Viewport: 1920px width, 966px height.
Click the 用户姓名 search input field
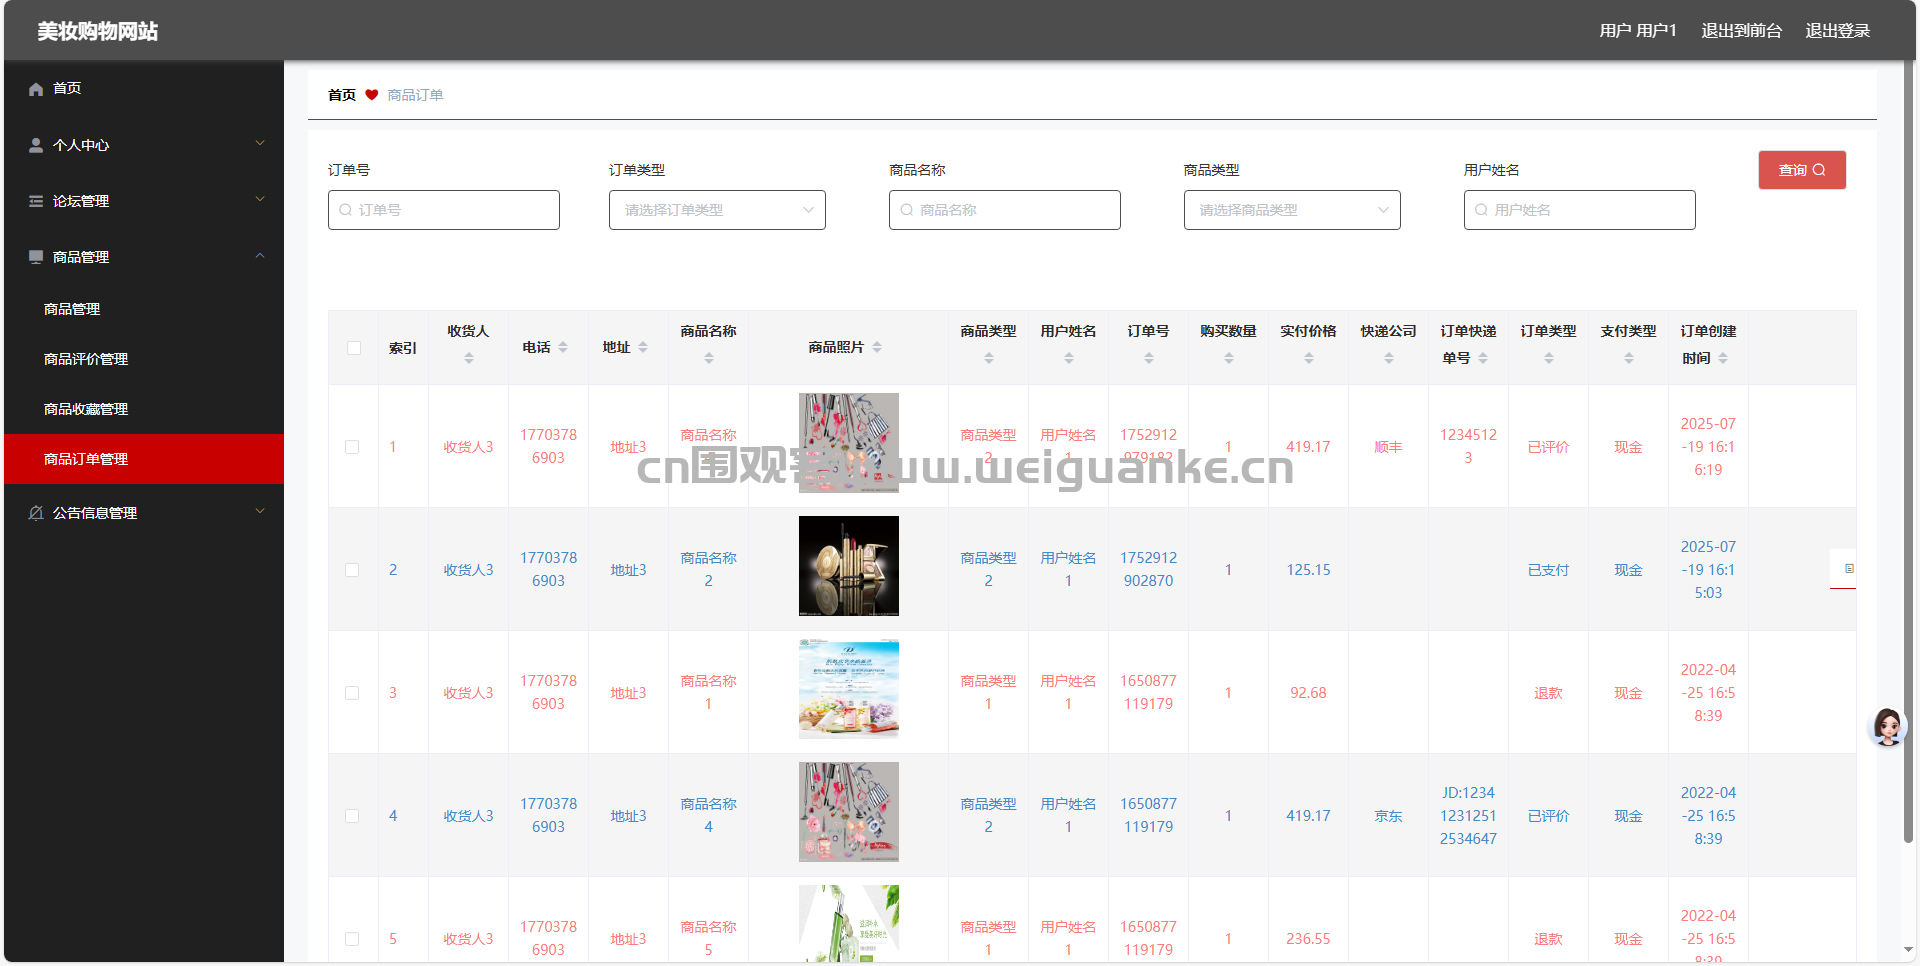[x=1580, y=210]
